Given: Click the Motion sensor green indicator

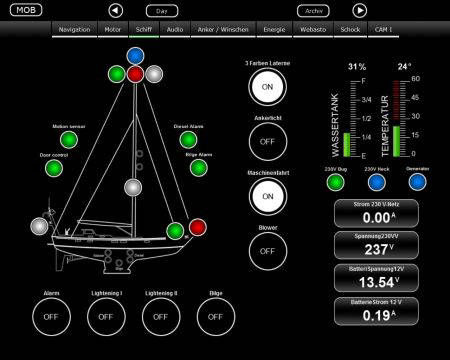Looking at the screenshot, I should (69, 140).
